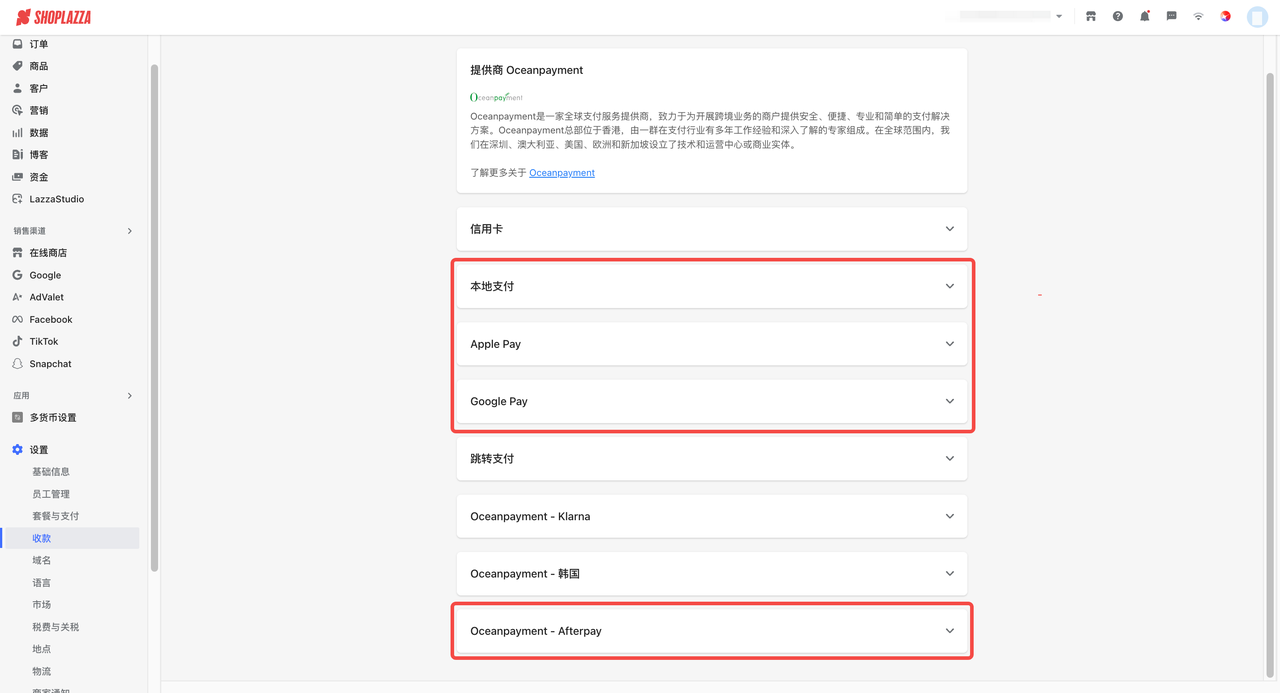The image size is (1280, 693).
Task: Click the Shoplazza logo
Action: [x=54, y=17]
